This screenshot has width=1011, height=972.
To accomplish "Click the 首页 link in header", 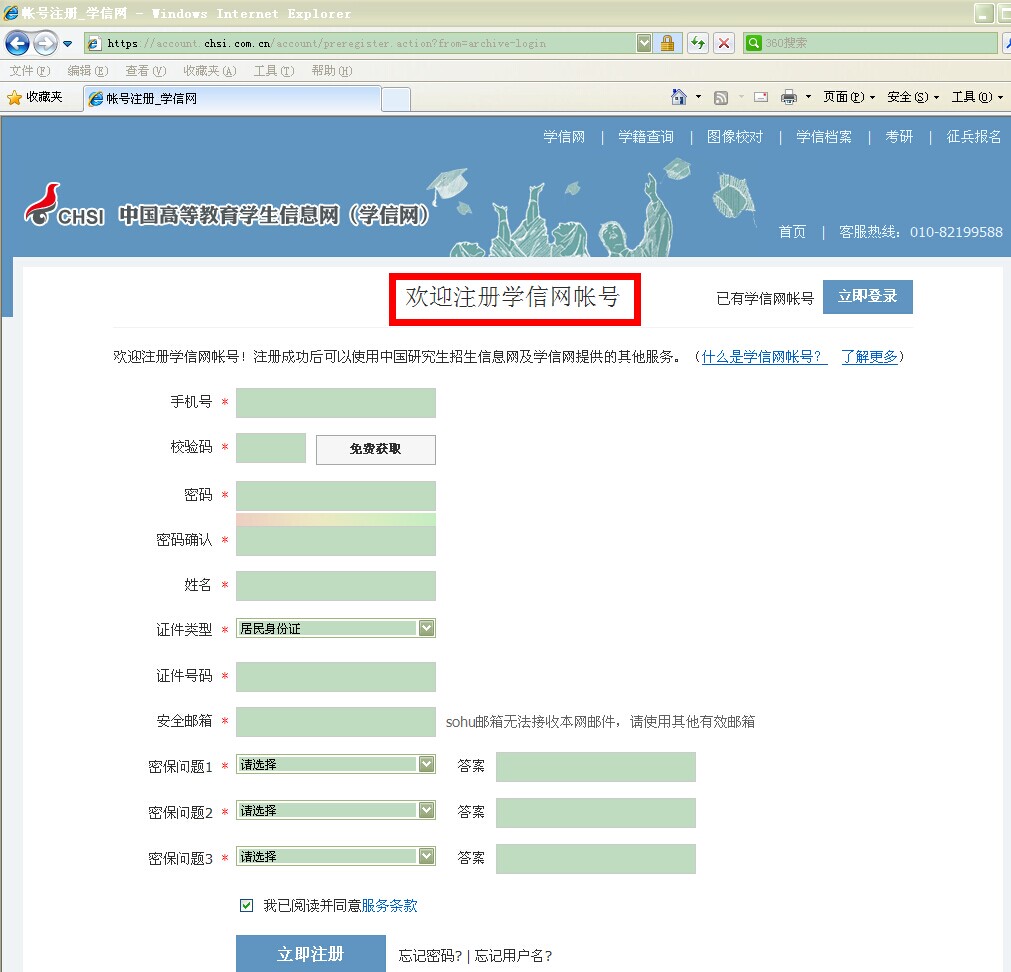I will click(x=792, y=232).
